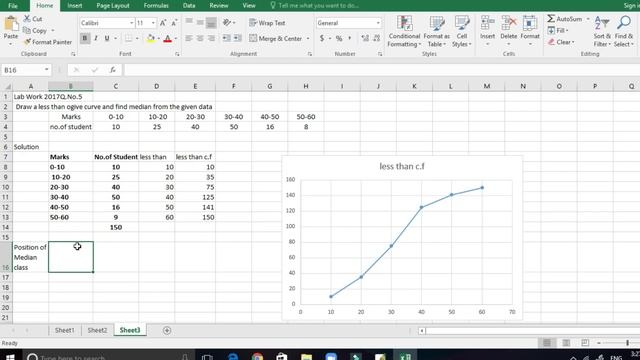Open the Name Box dropdown arrow
This screenshot has width=640, height=360.
pyautogui.click(x=47, y=70)
